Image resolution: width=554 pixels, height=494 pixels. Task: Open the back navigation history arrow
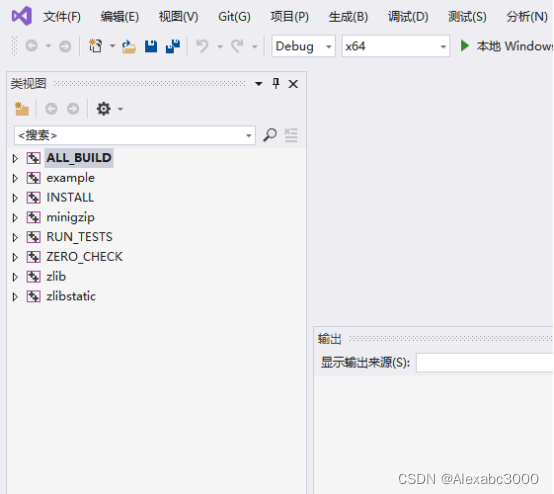[x=48, y=46]
